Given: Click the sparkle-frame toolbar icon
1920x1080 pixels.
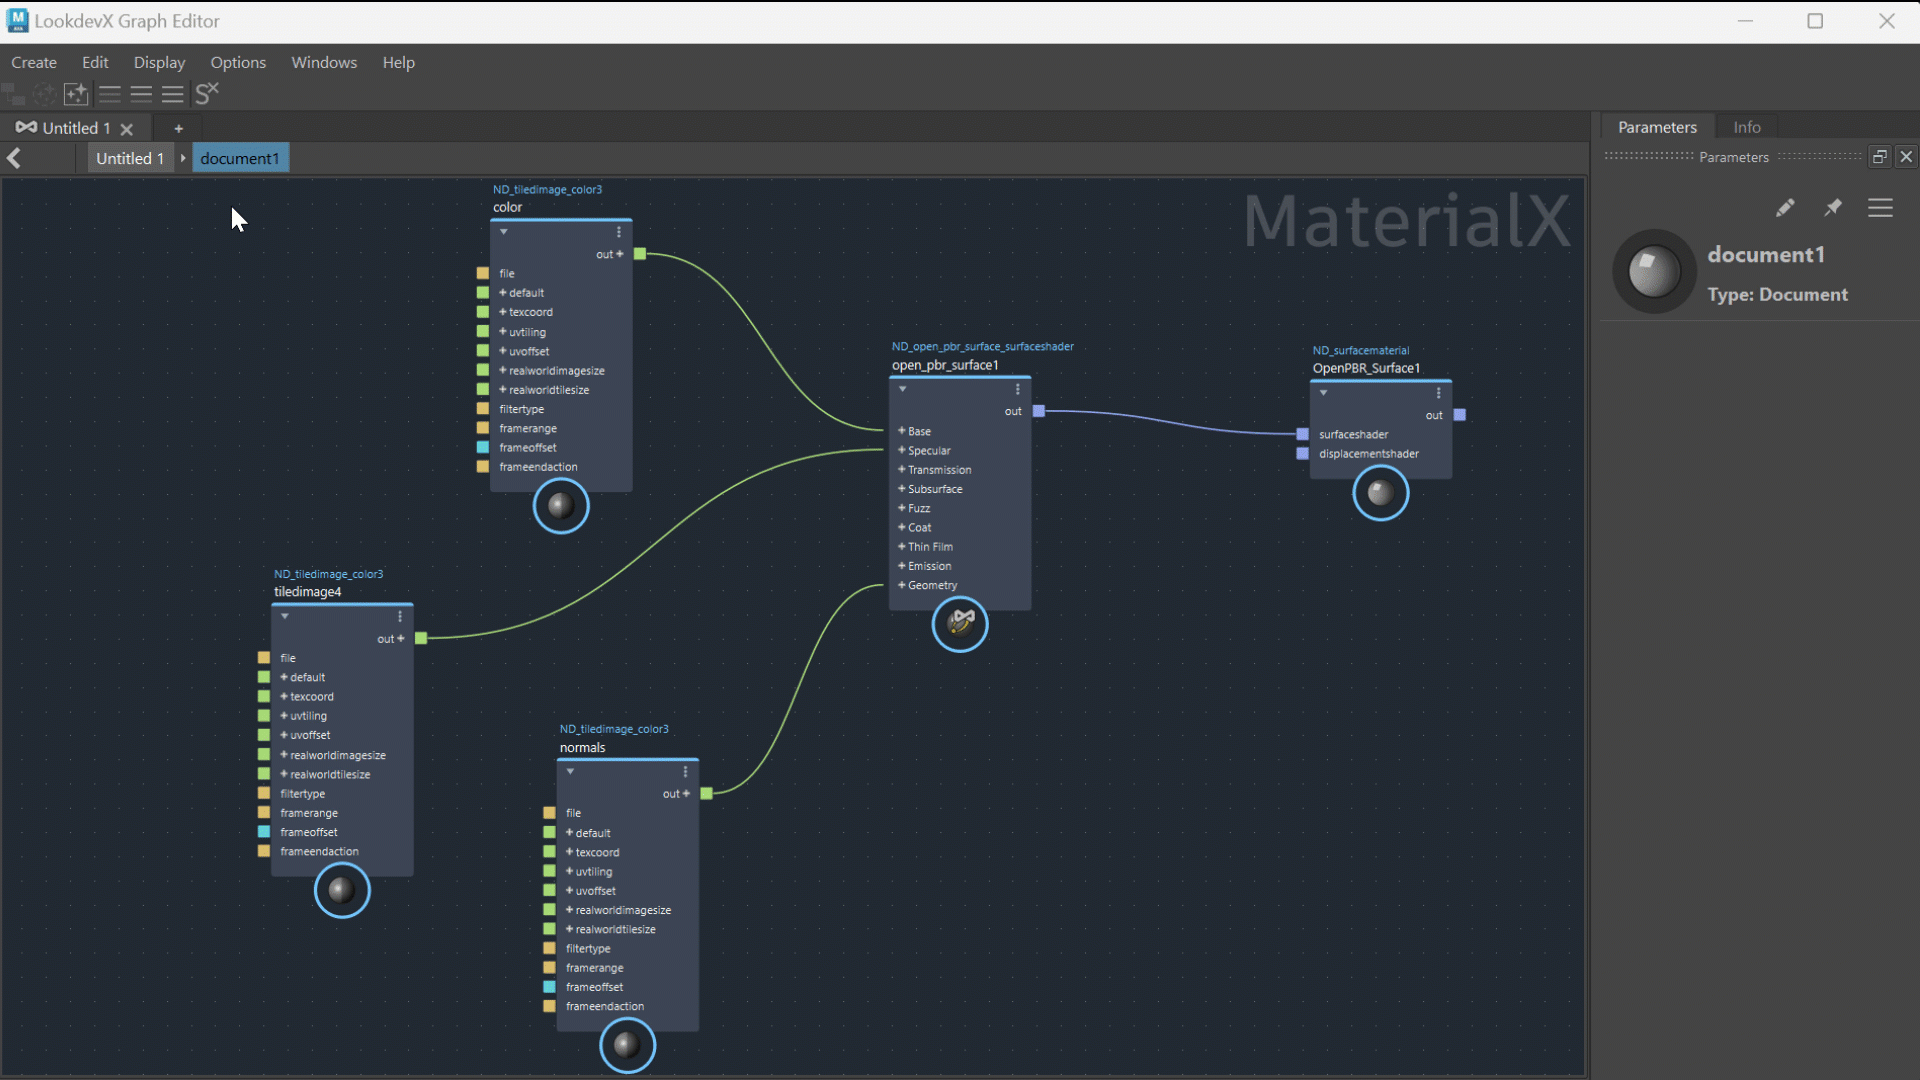Looking at the screenshot, I should [x=76, y=94].
